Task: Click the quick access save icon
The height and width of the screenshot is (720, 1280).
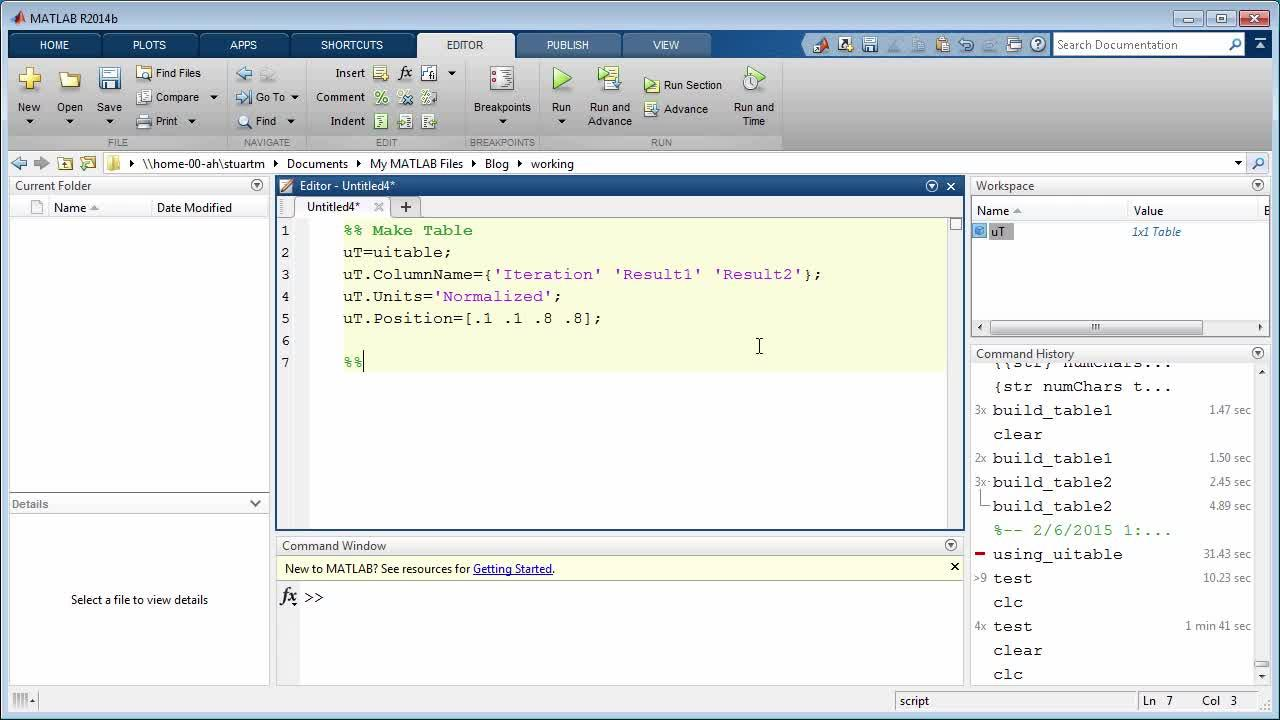Action: (869, 44)
